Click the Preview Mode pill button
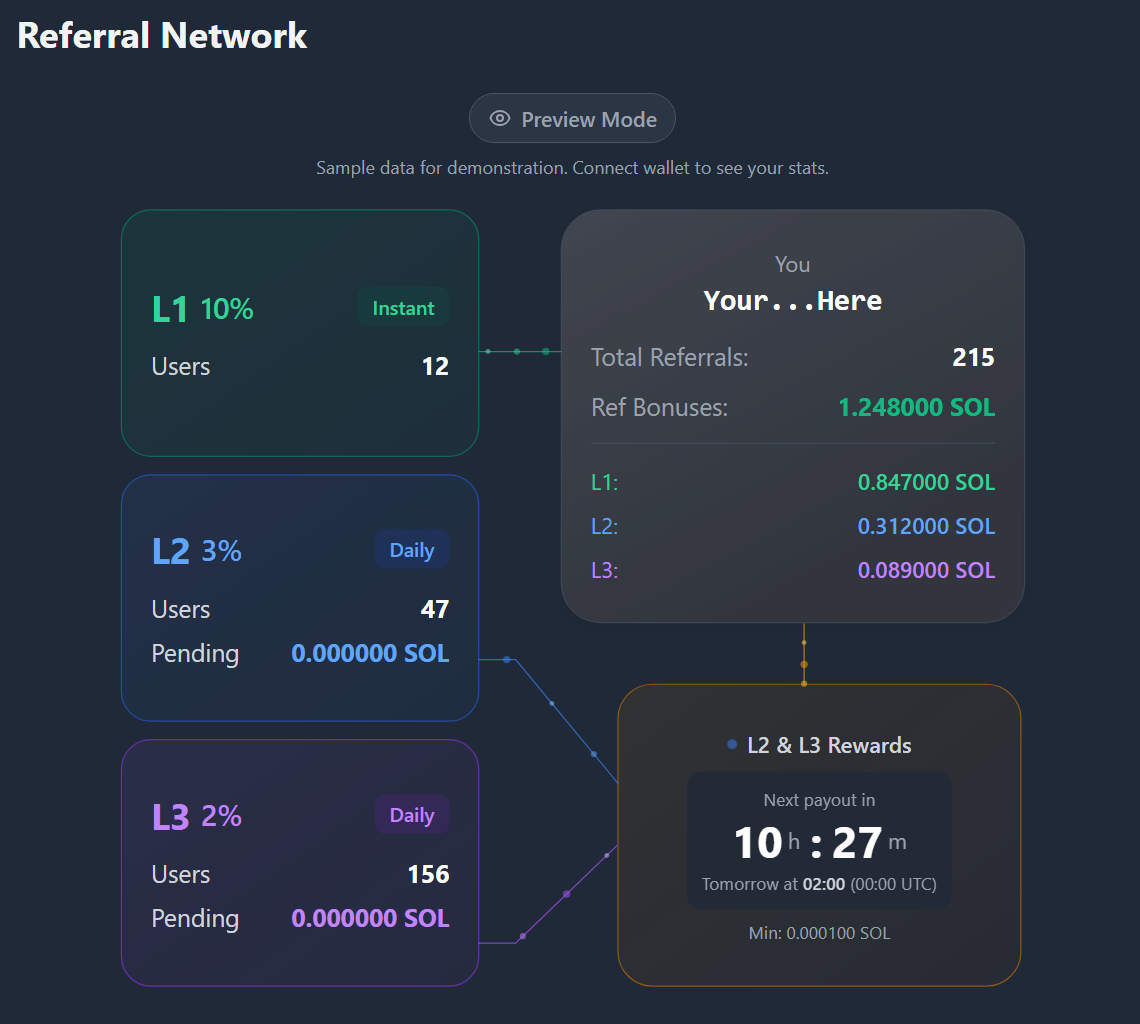The height and width of the screenshot is (1024, 1140). [x=572, y=119]
